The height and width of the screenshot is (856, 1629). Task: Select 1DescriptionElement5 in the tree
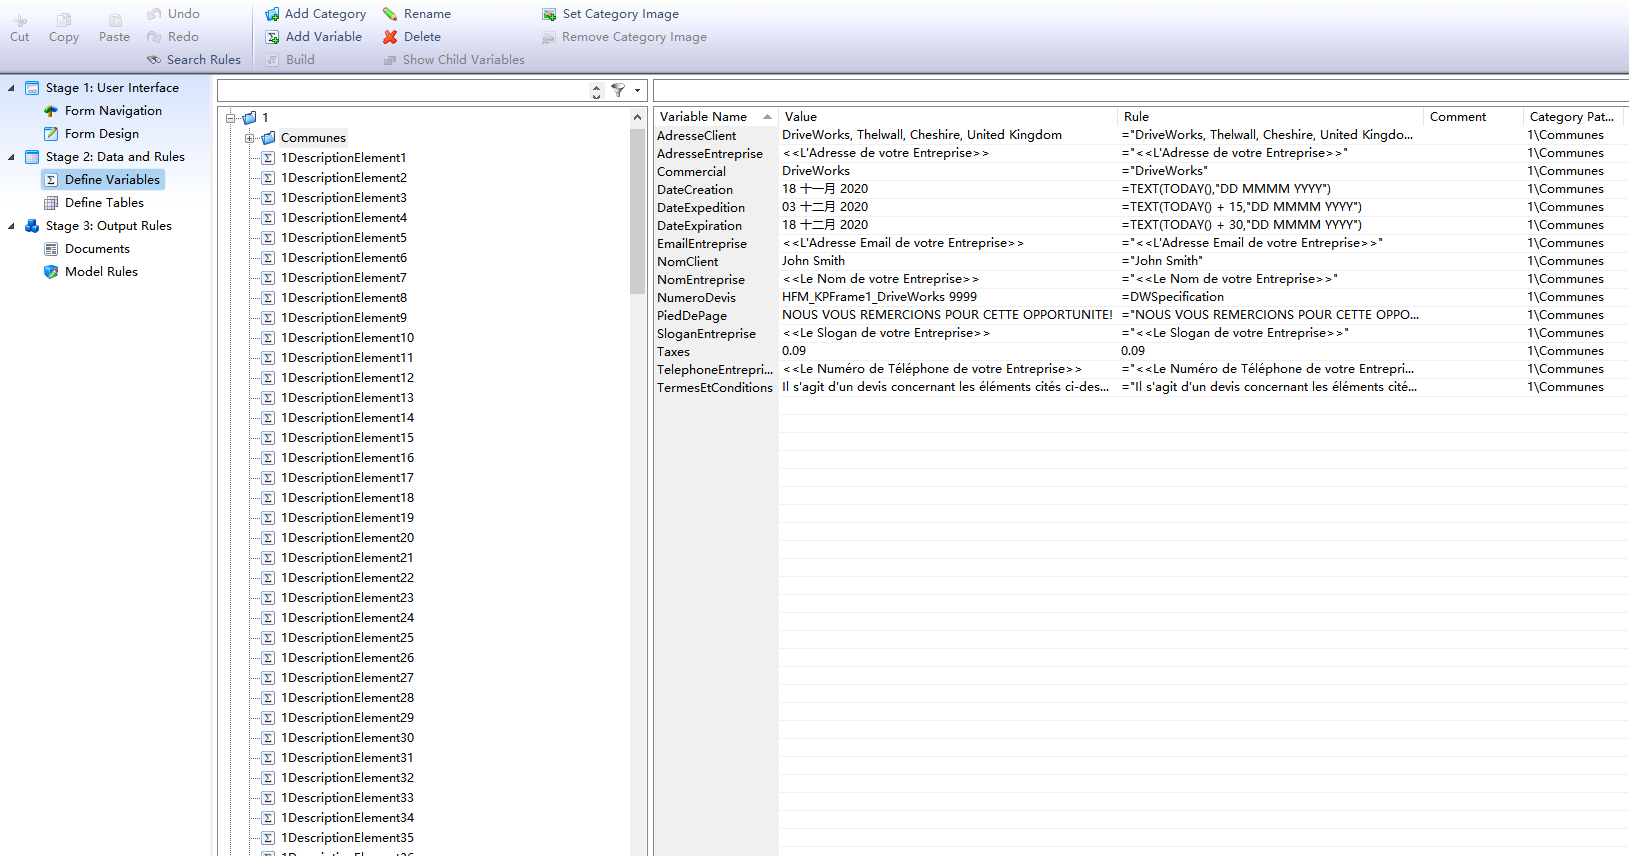click(343, 238)
